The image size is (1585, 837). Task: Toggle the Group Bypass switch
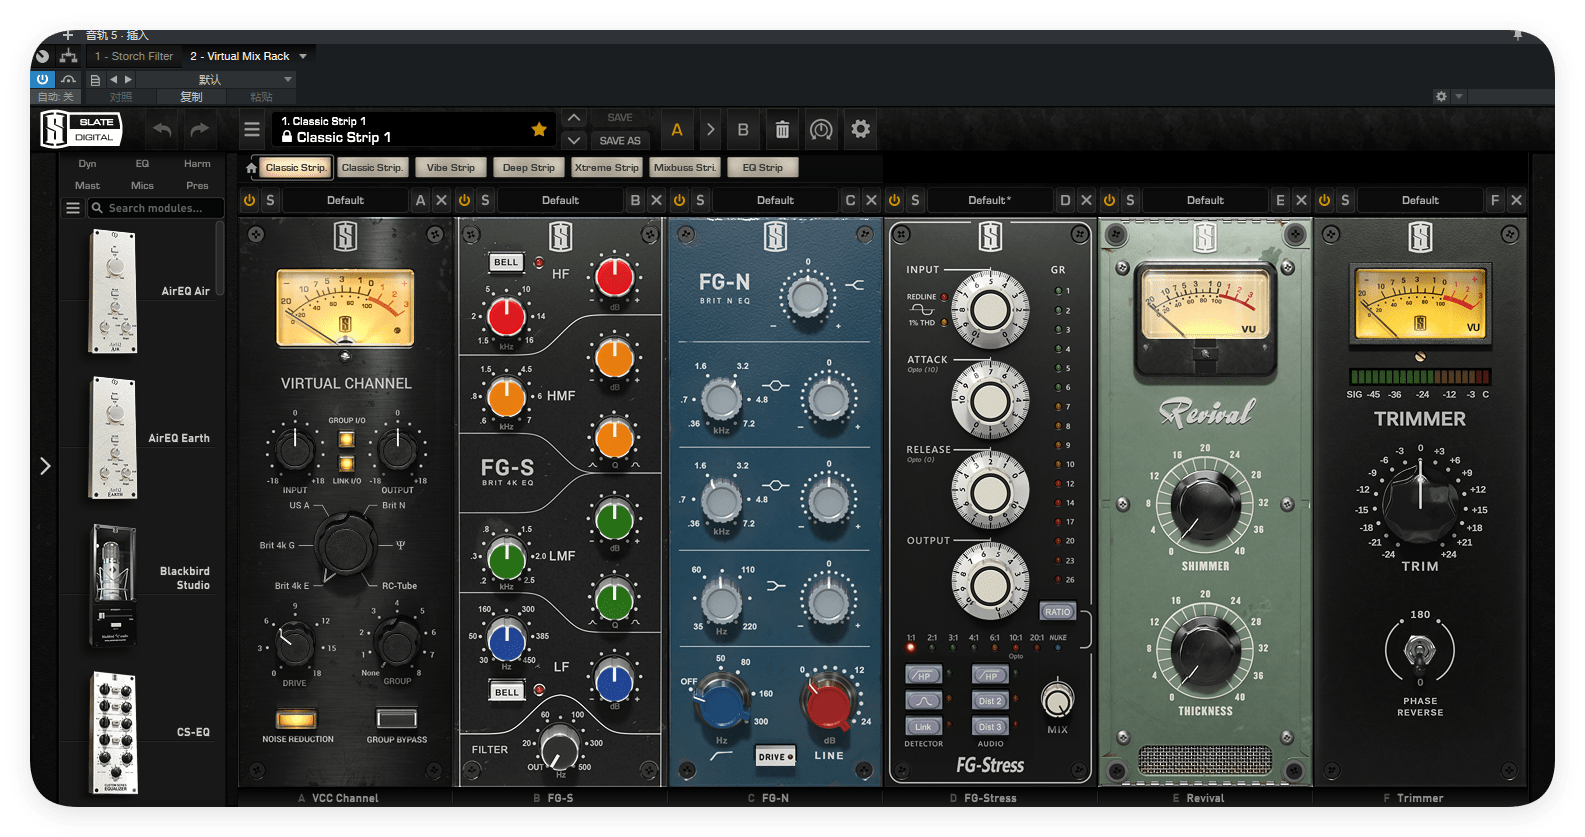(396, 719)
